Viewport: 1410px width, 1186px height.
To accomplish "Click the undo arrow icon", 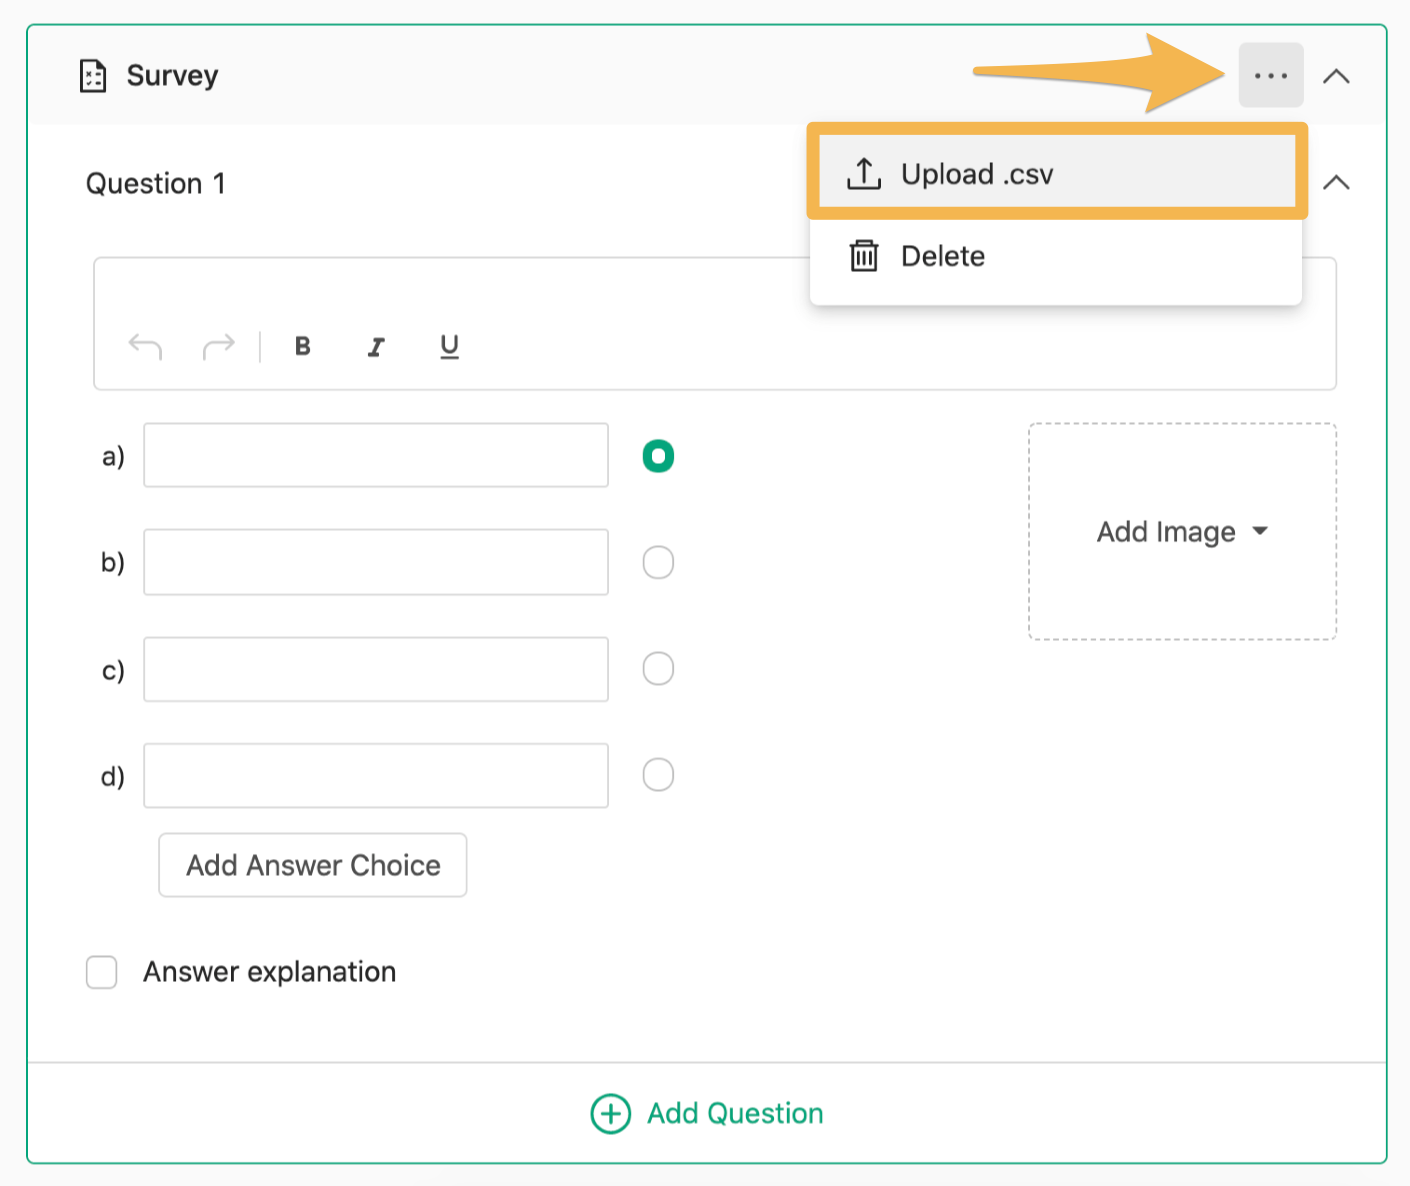I will click(145, 346).
